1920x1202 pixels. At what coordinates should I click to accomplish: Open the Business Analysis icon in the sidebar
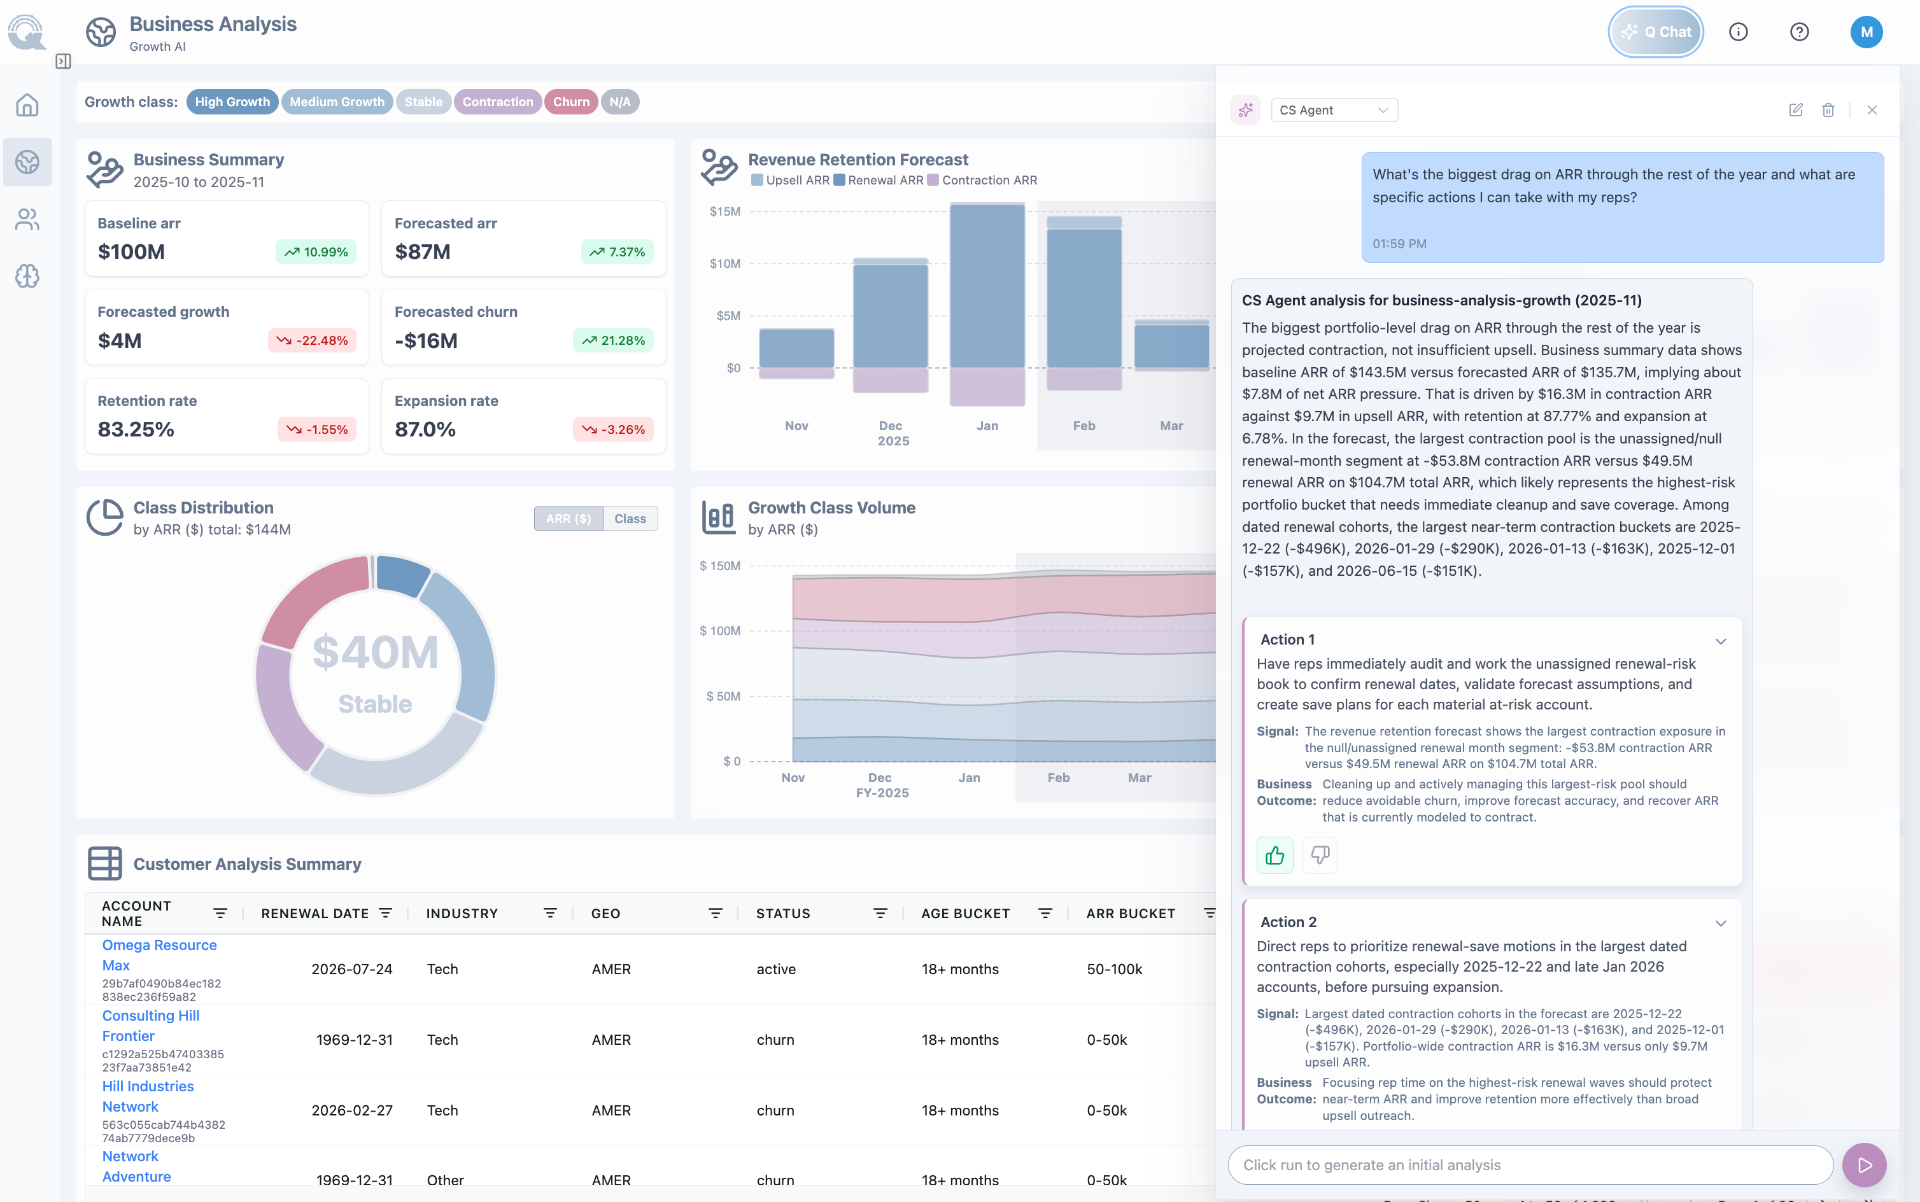(x=27, y=162)
